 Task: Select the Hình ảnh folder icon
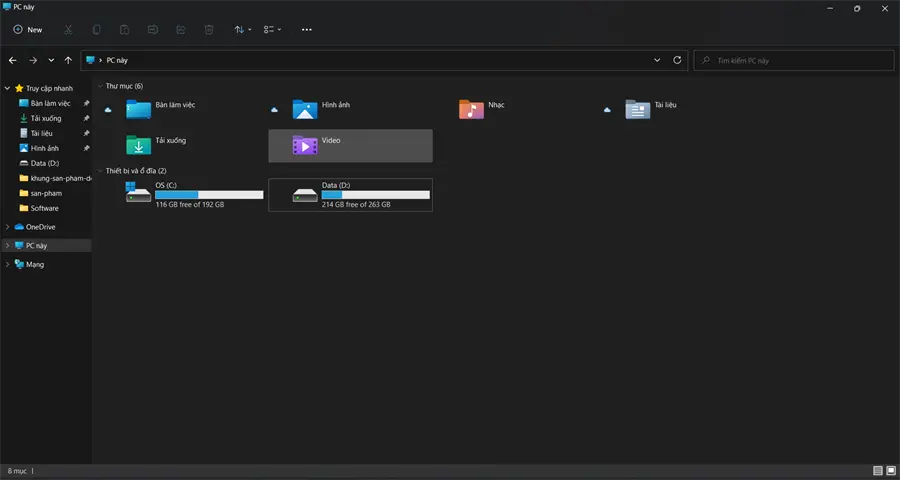[305, 109]
